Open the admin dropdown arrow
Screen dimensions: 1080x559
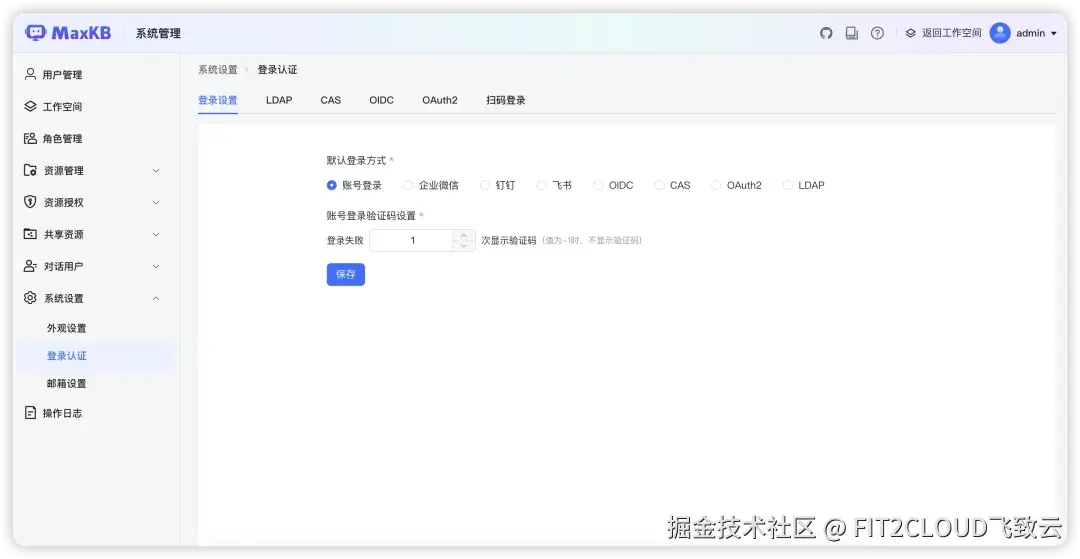point(1053,34)
